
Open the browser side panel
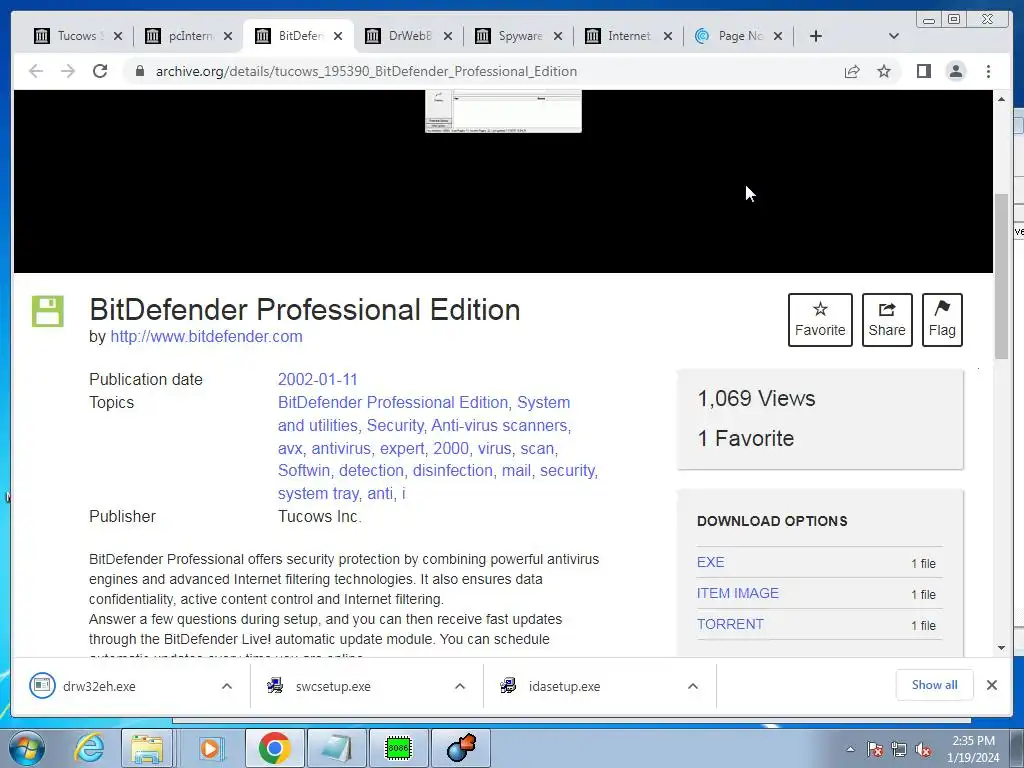[923, 71]
